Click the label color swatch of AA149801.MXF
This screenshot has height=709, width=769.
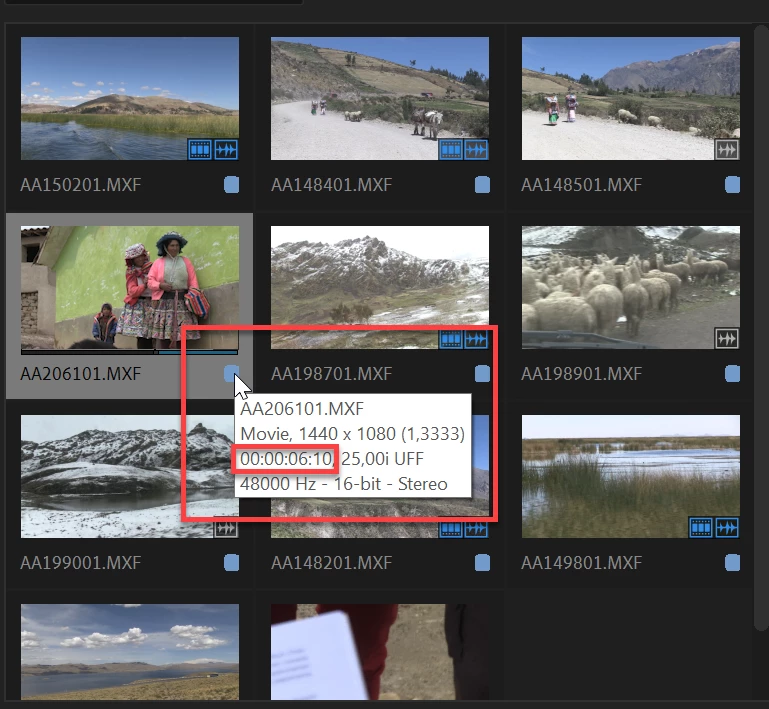pos(733,562)
